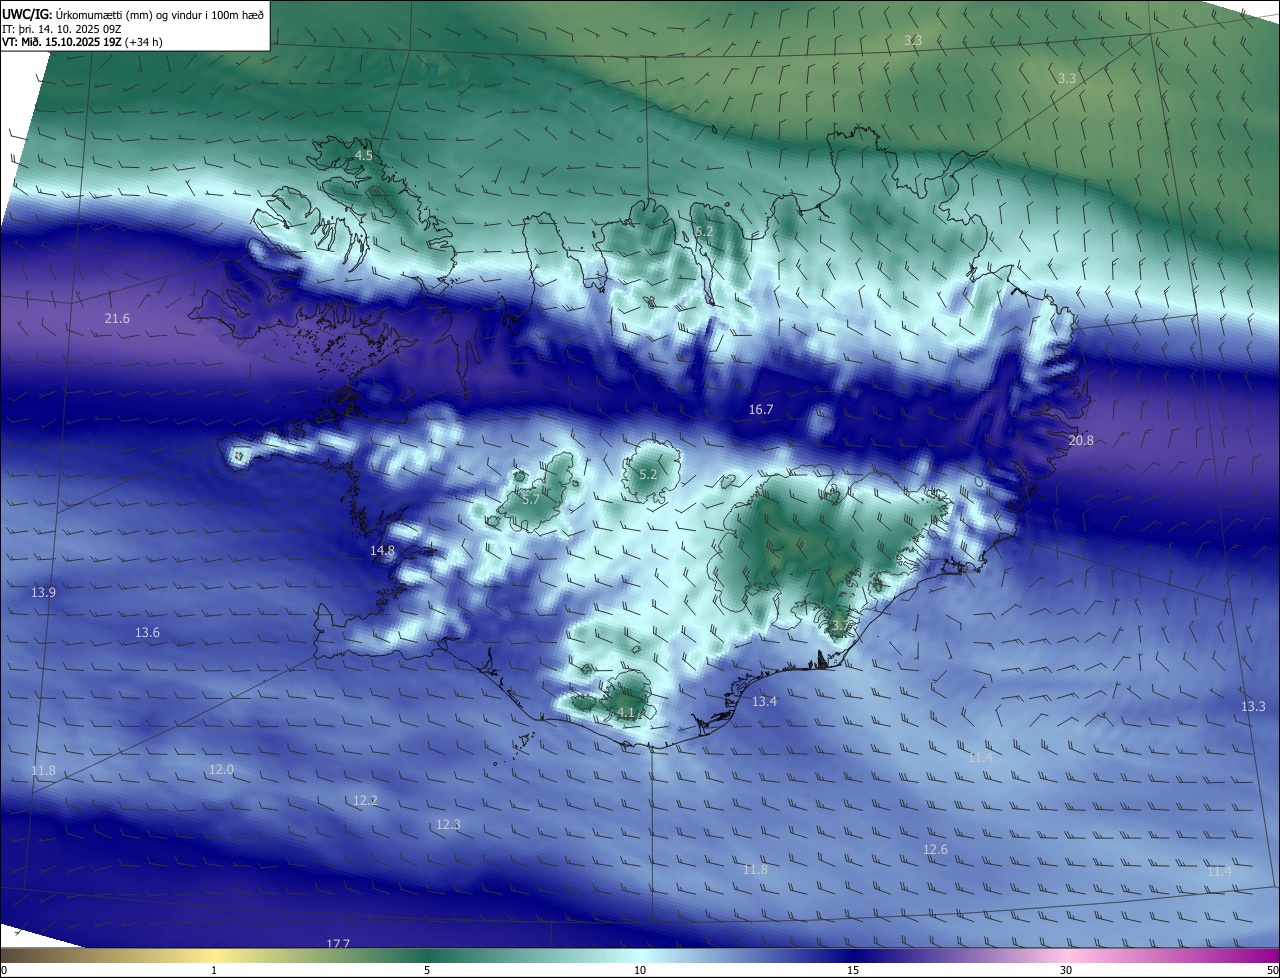Click the 13.4 value label
The height and width of the screenshot is (978, 1280).
coord(764,702)
